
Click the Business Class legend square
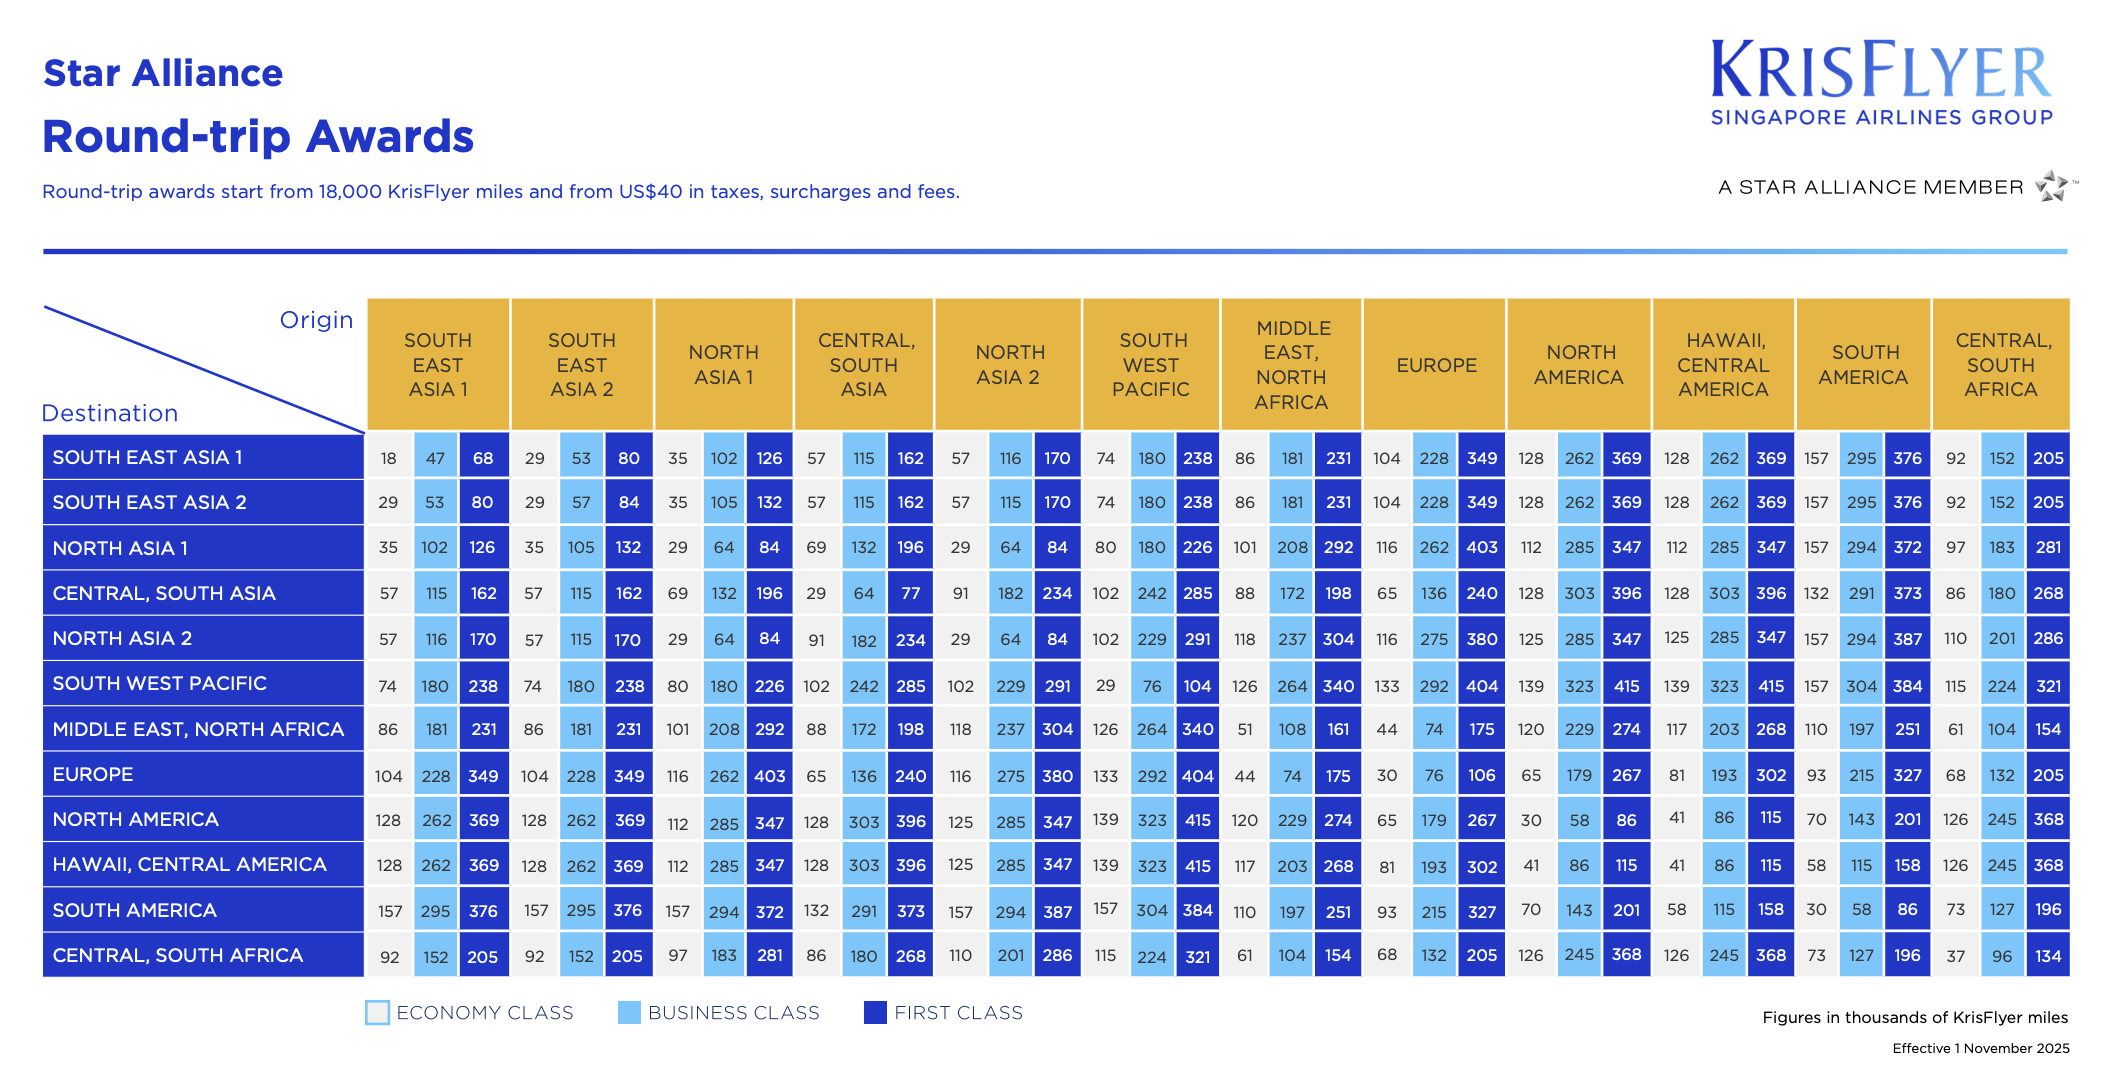pos(630,1013)
